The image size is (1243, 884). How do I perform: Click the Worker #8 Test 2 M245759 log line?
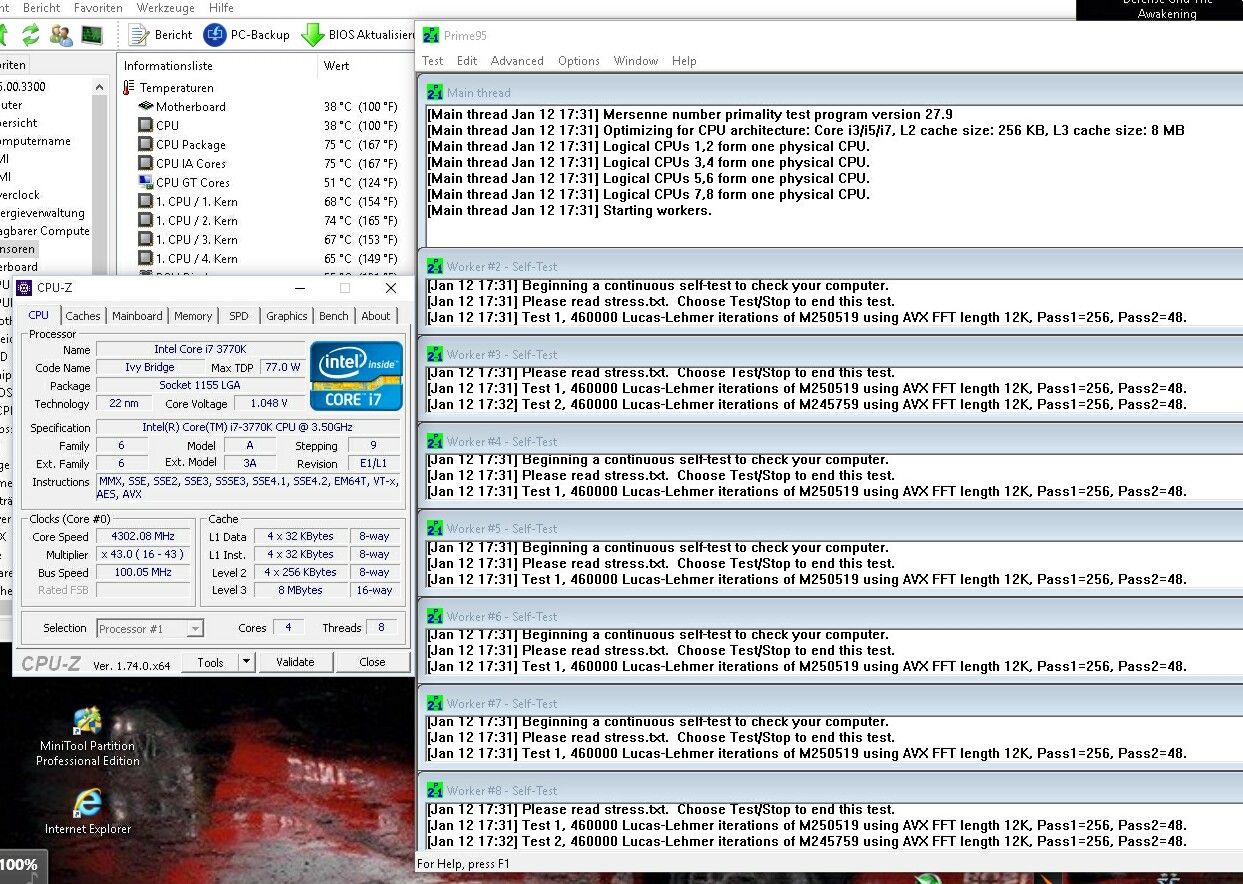[x=806, y=842]
